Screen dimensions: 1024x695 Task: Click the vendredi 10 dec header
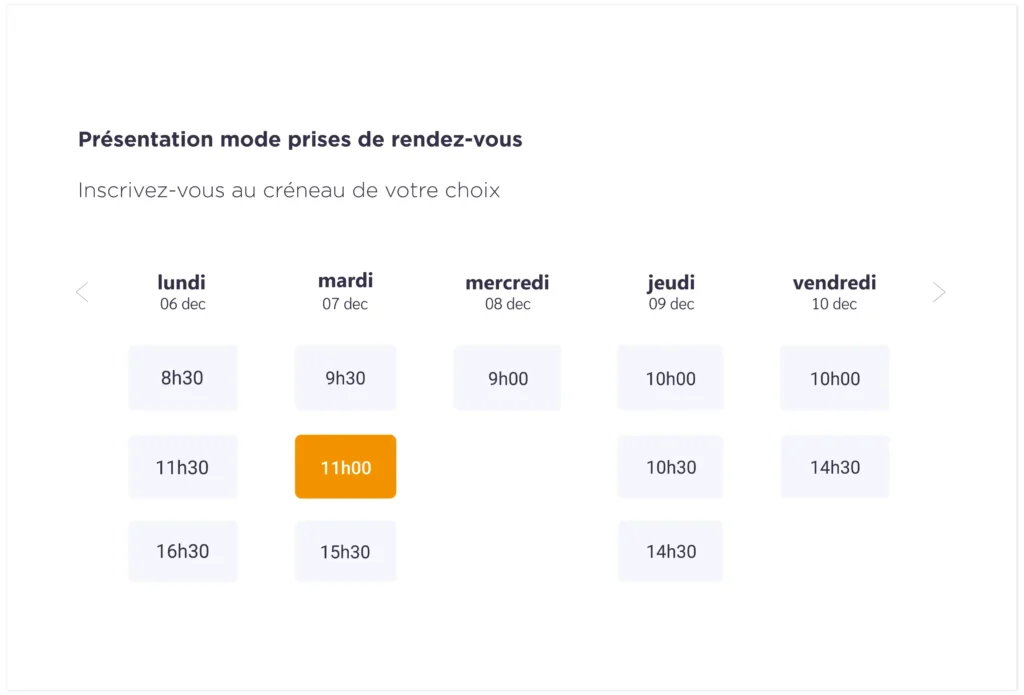click(835, 292)
